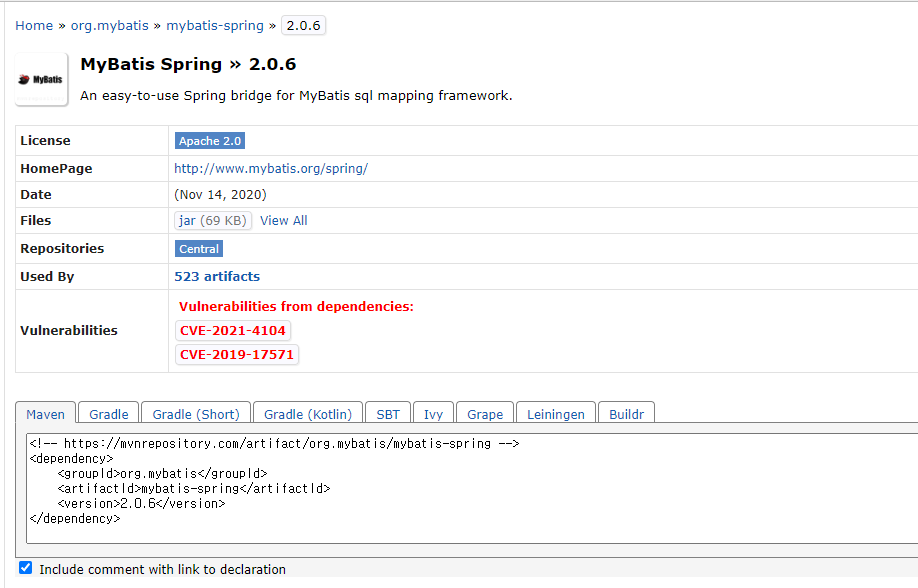This screenshot has height=588, width=918.
Task: Click the 'MyBatis Spring » 2.0.6' heading
Action: (189, 64)
